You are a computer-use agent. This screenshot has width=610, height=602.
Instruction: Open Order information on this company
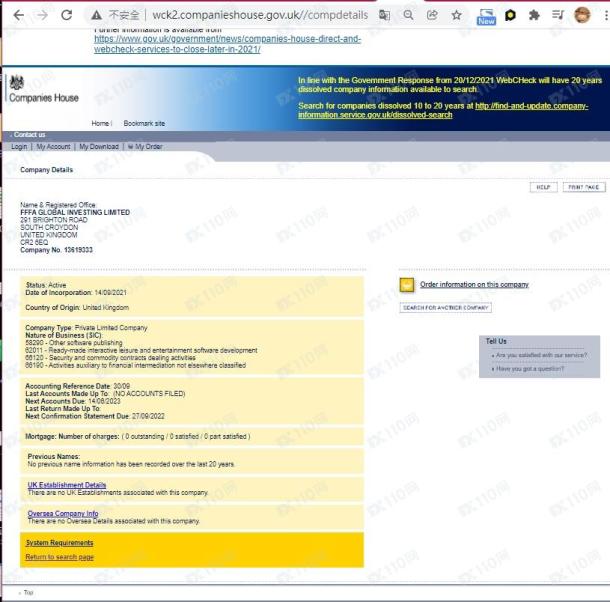coord(474,284)
